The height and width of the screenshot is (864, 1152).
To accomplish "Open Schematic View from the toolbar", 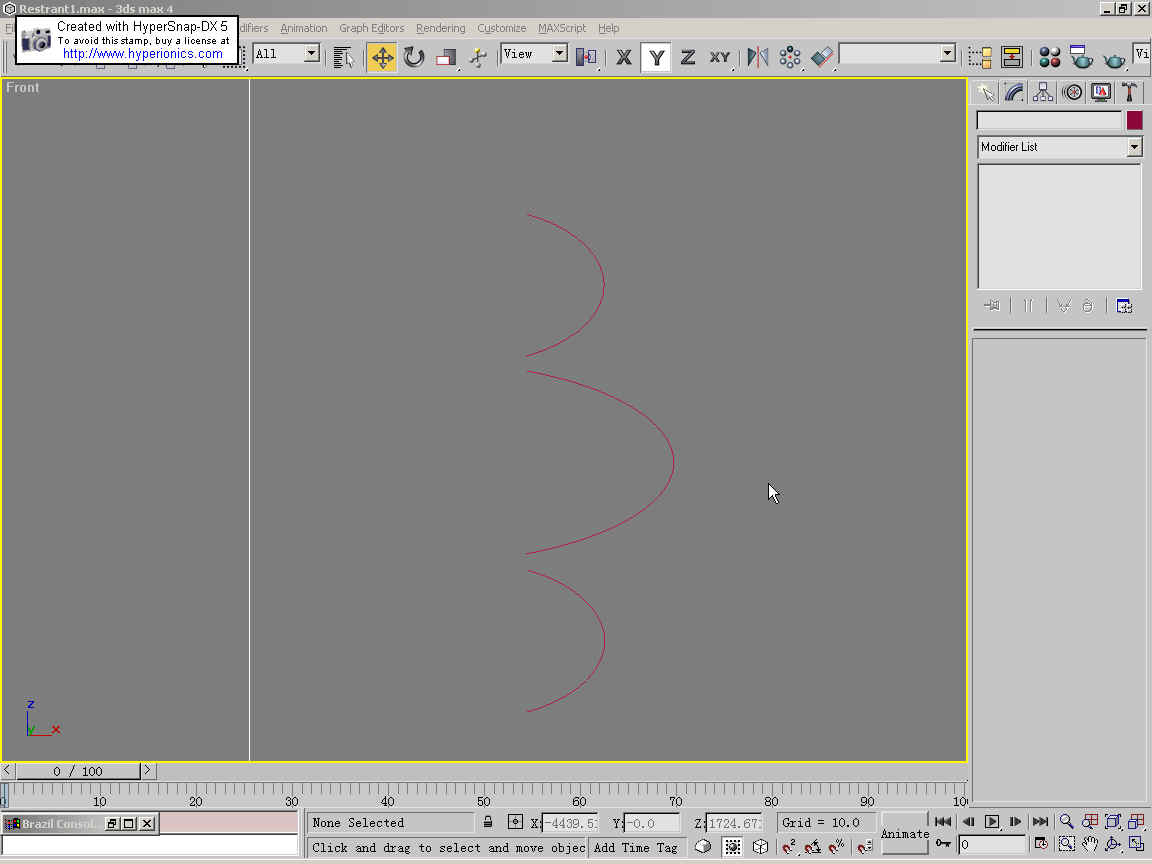I will pos(1012,57).
